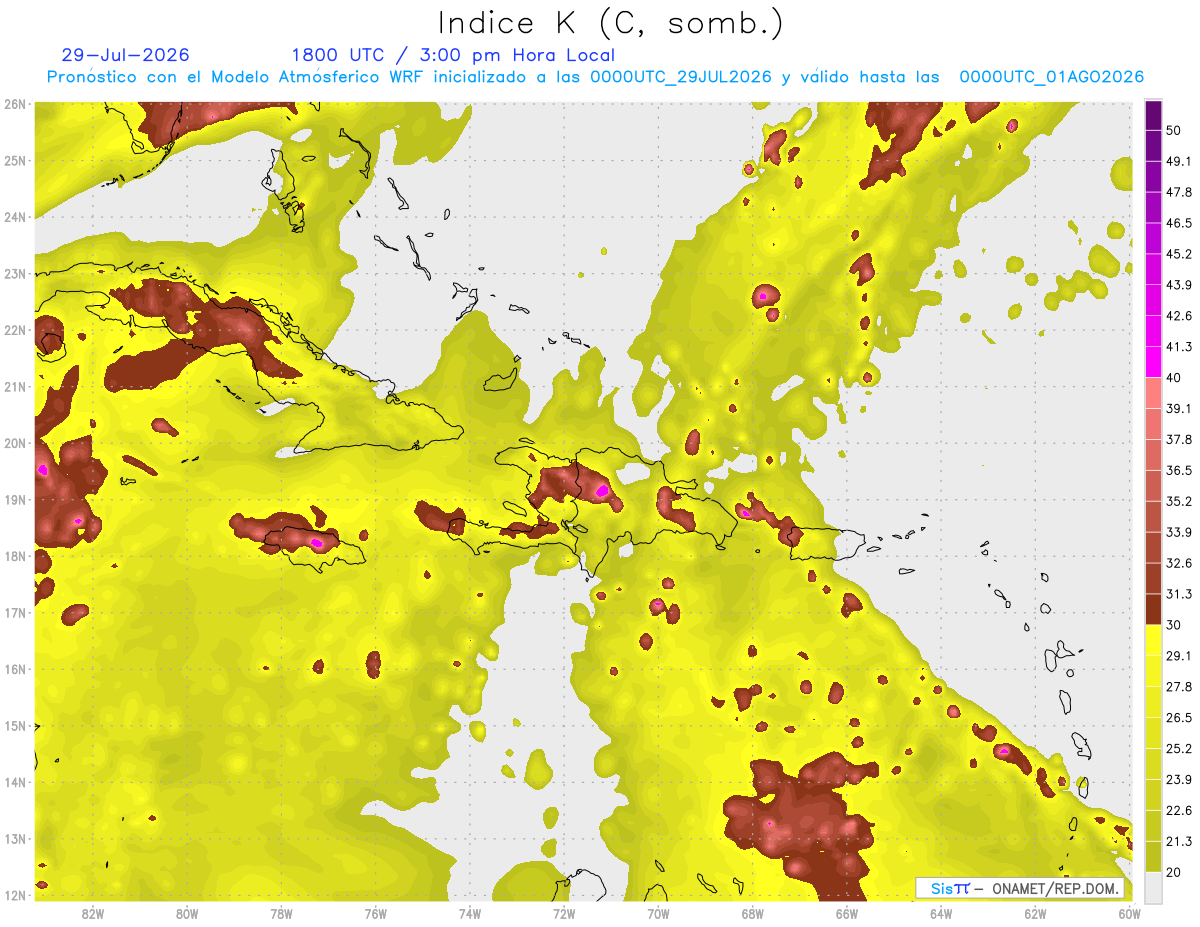
Task: Click the map title "Indice K (C, somb.)"
Action: point(611,22)
